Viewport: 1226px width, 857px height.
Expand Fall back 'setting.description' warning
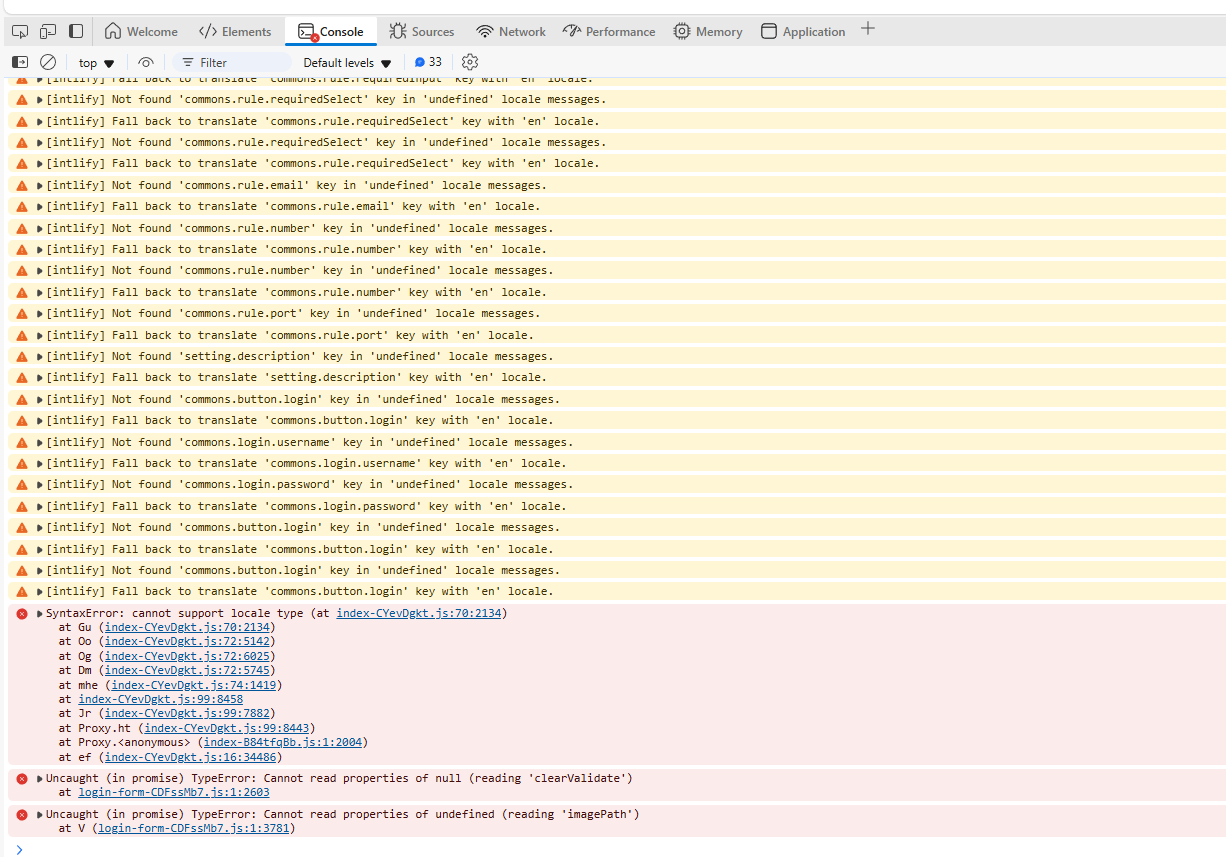(40, 377)
